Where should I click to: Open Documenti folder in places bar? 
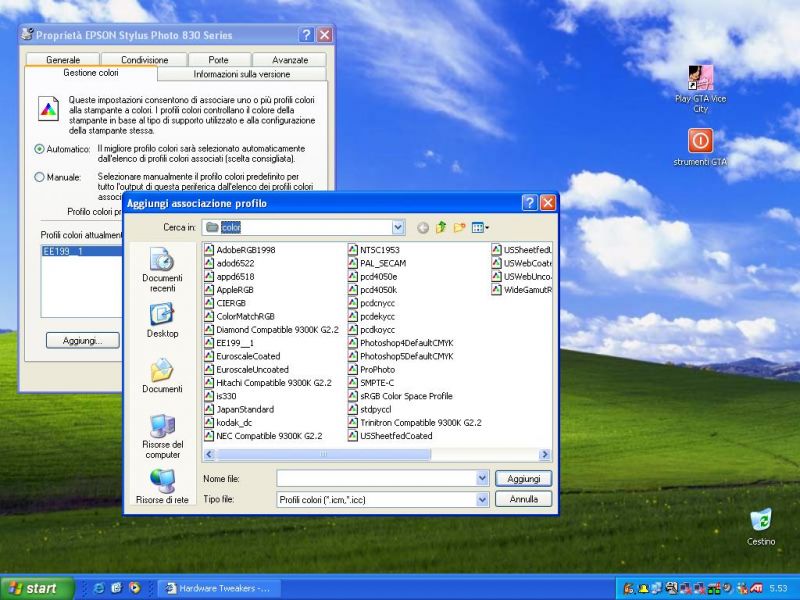pyautogui.click(x=162, y=376)
